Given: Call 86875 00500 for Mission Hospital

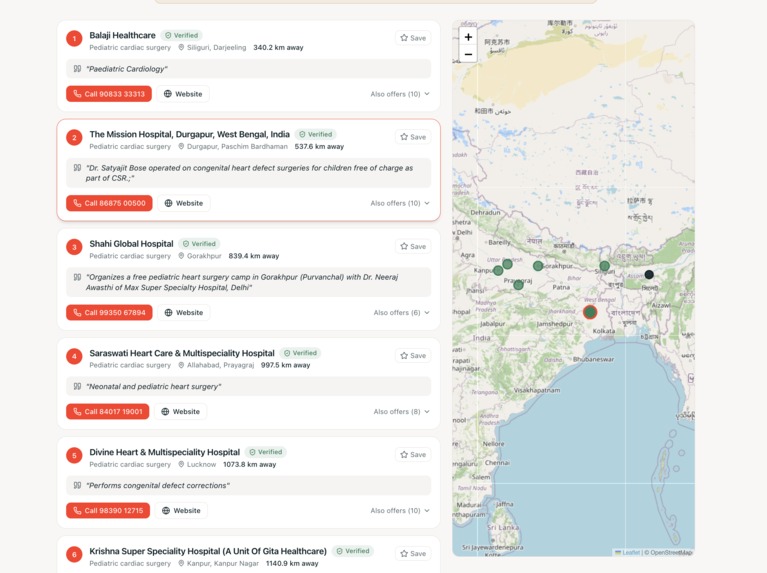Looking at the screenshot, I should (x=109, y=203).
